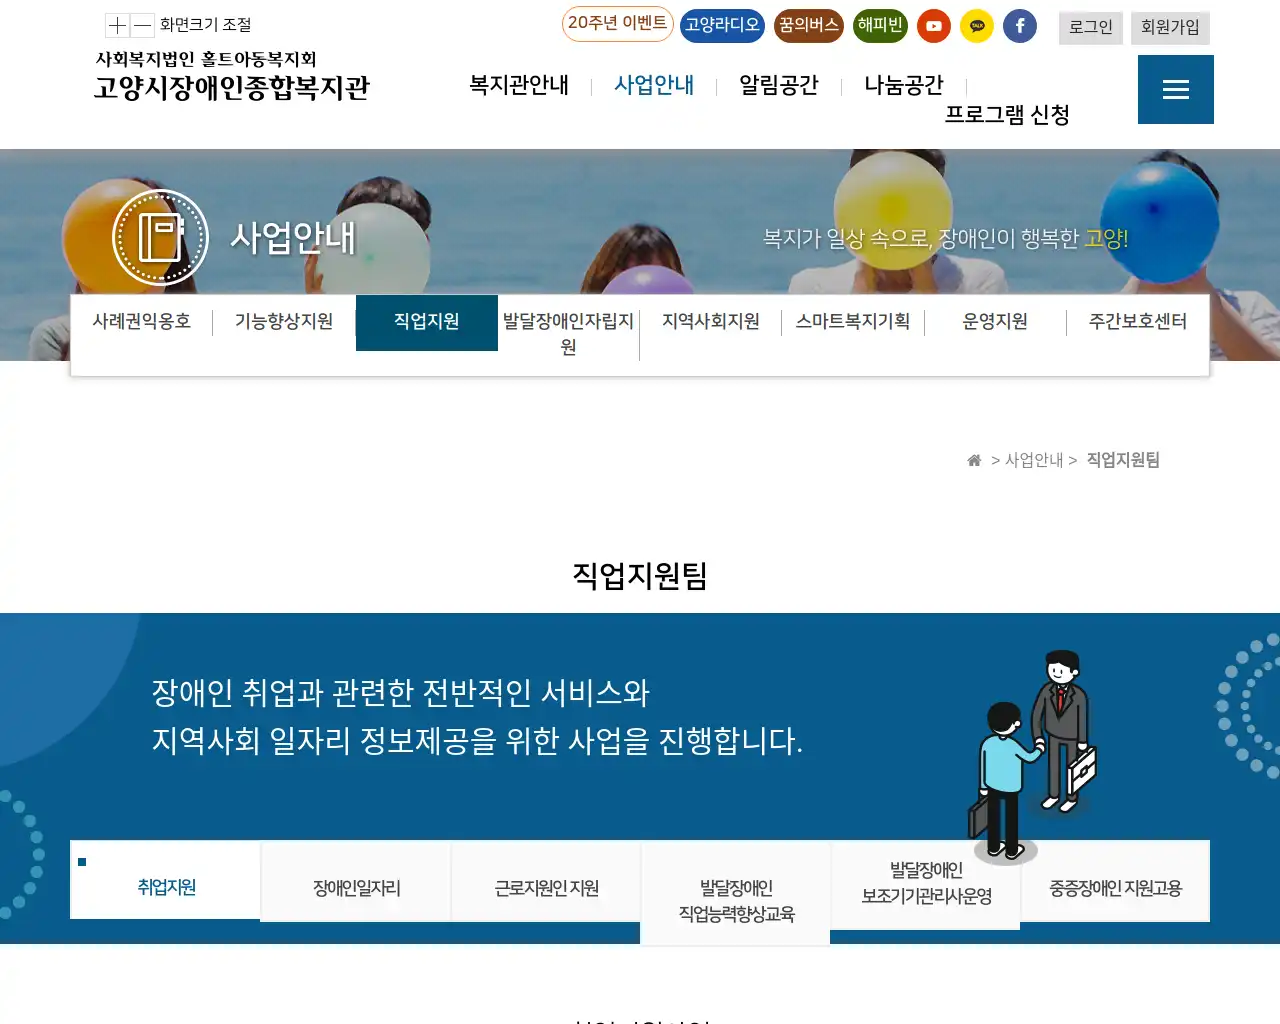1280x1024 pixels.
Task: Select the 스마트복지기획 submenu
Action: point(853,322)
